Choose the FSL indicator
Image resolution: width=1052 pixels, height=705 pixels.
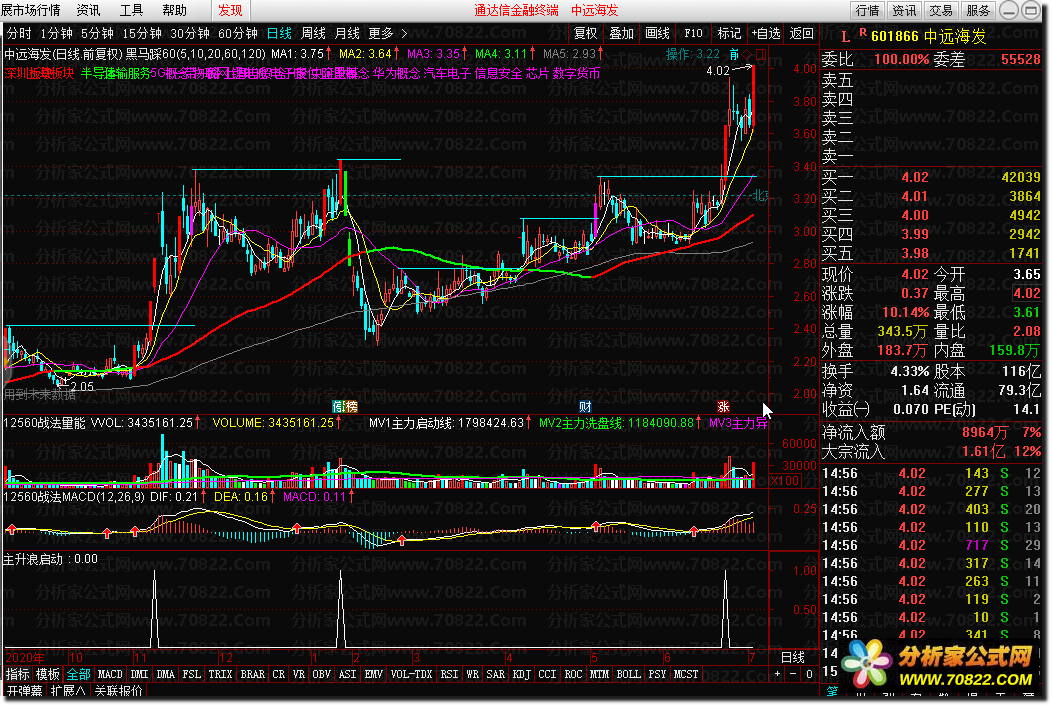click(192, 674)
